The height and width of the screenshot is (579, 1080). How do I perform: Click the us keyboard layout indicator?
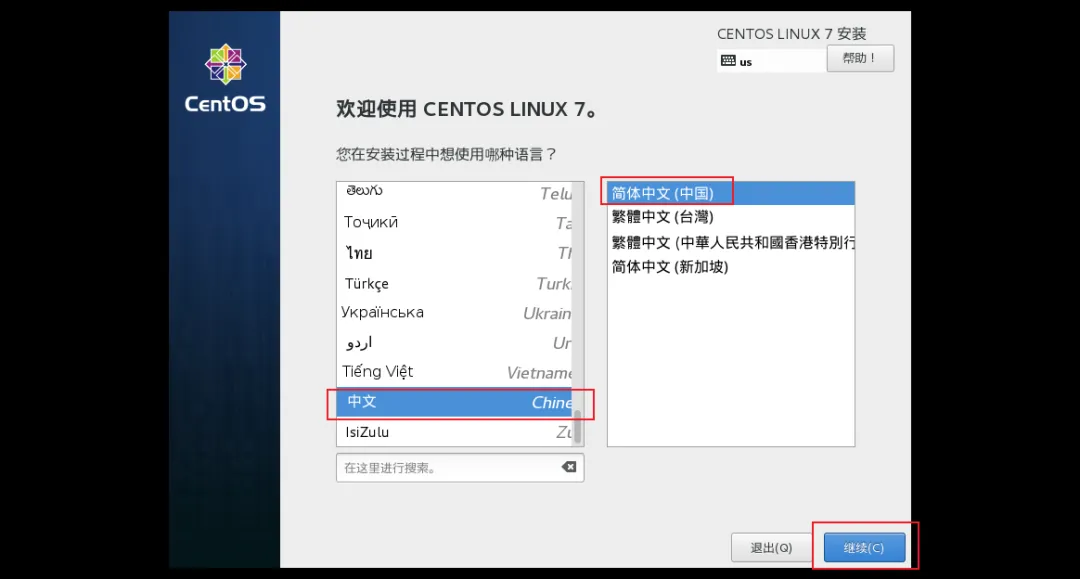pyautogui.click(x=771, y=61)
